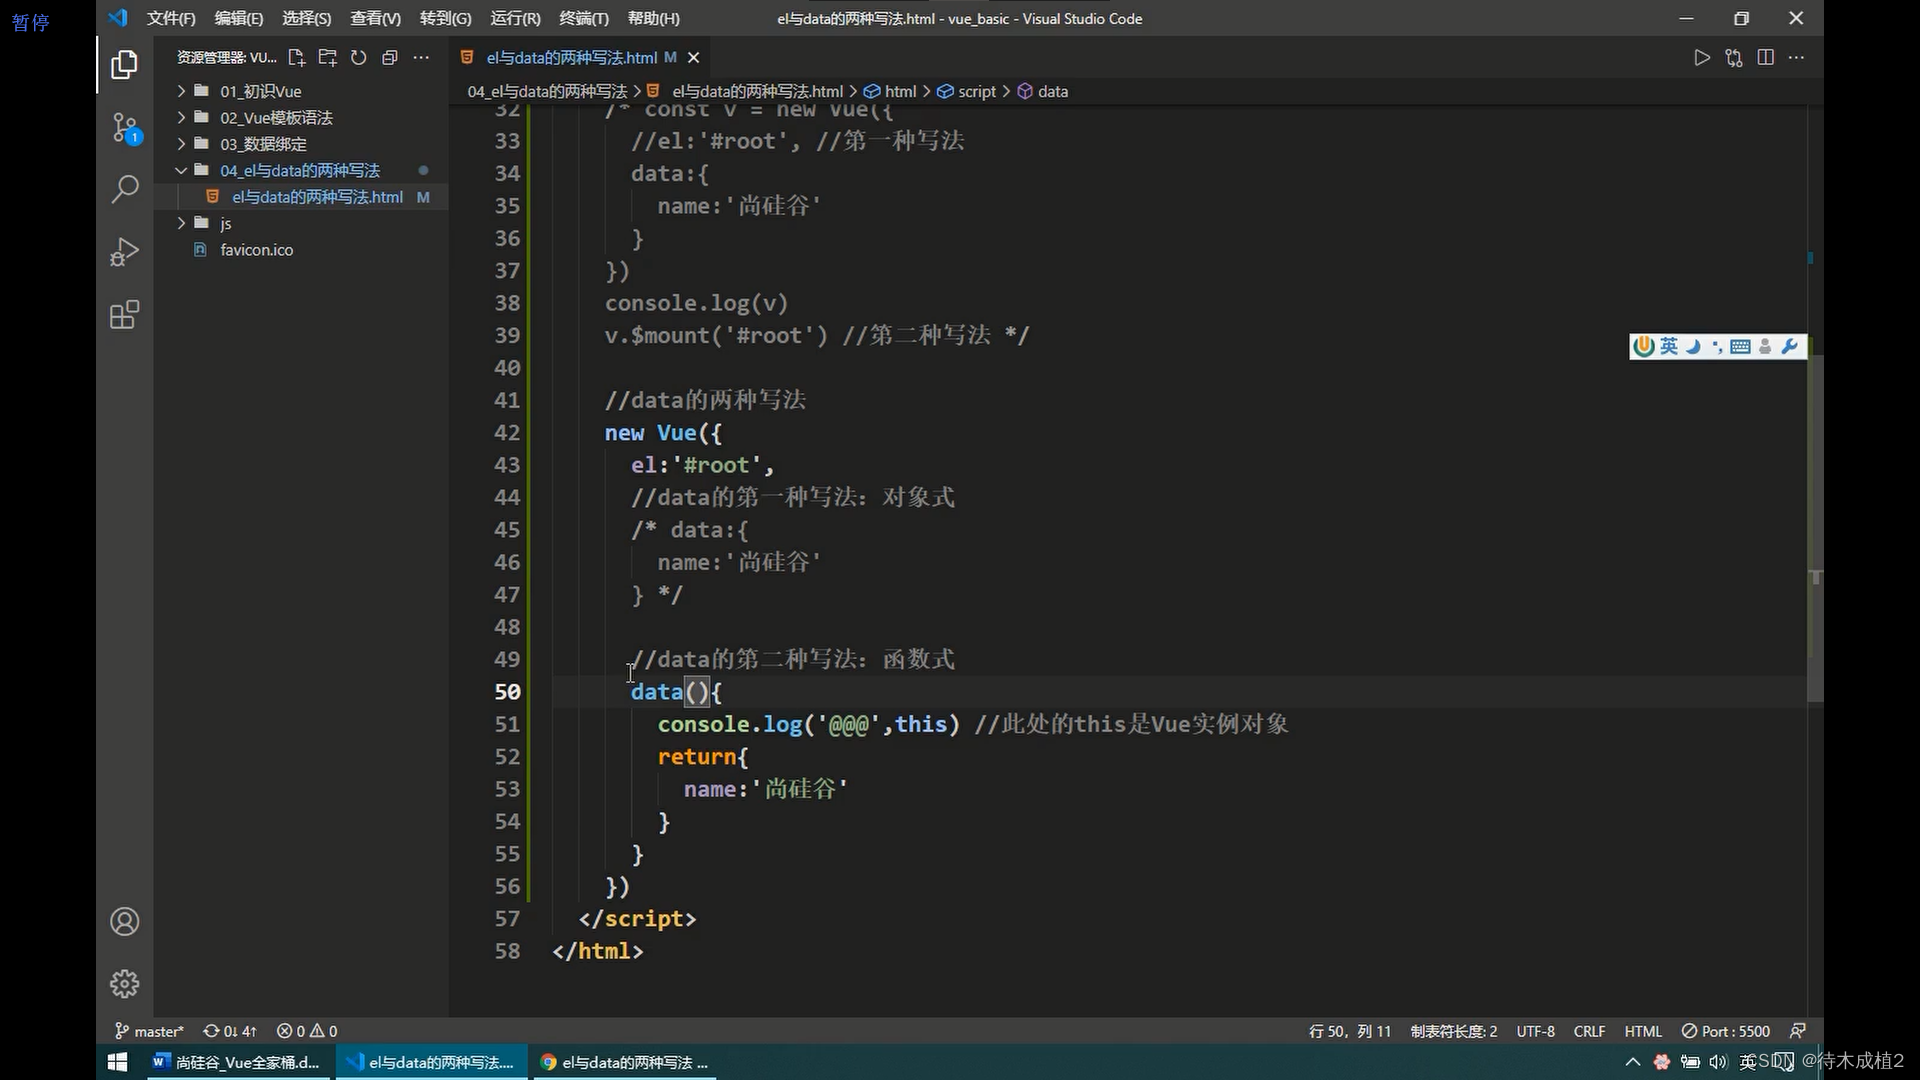Toggle IME moon mode icon
The width and height of the screenshot is (1920, 1080).
[1693, 346]
